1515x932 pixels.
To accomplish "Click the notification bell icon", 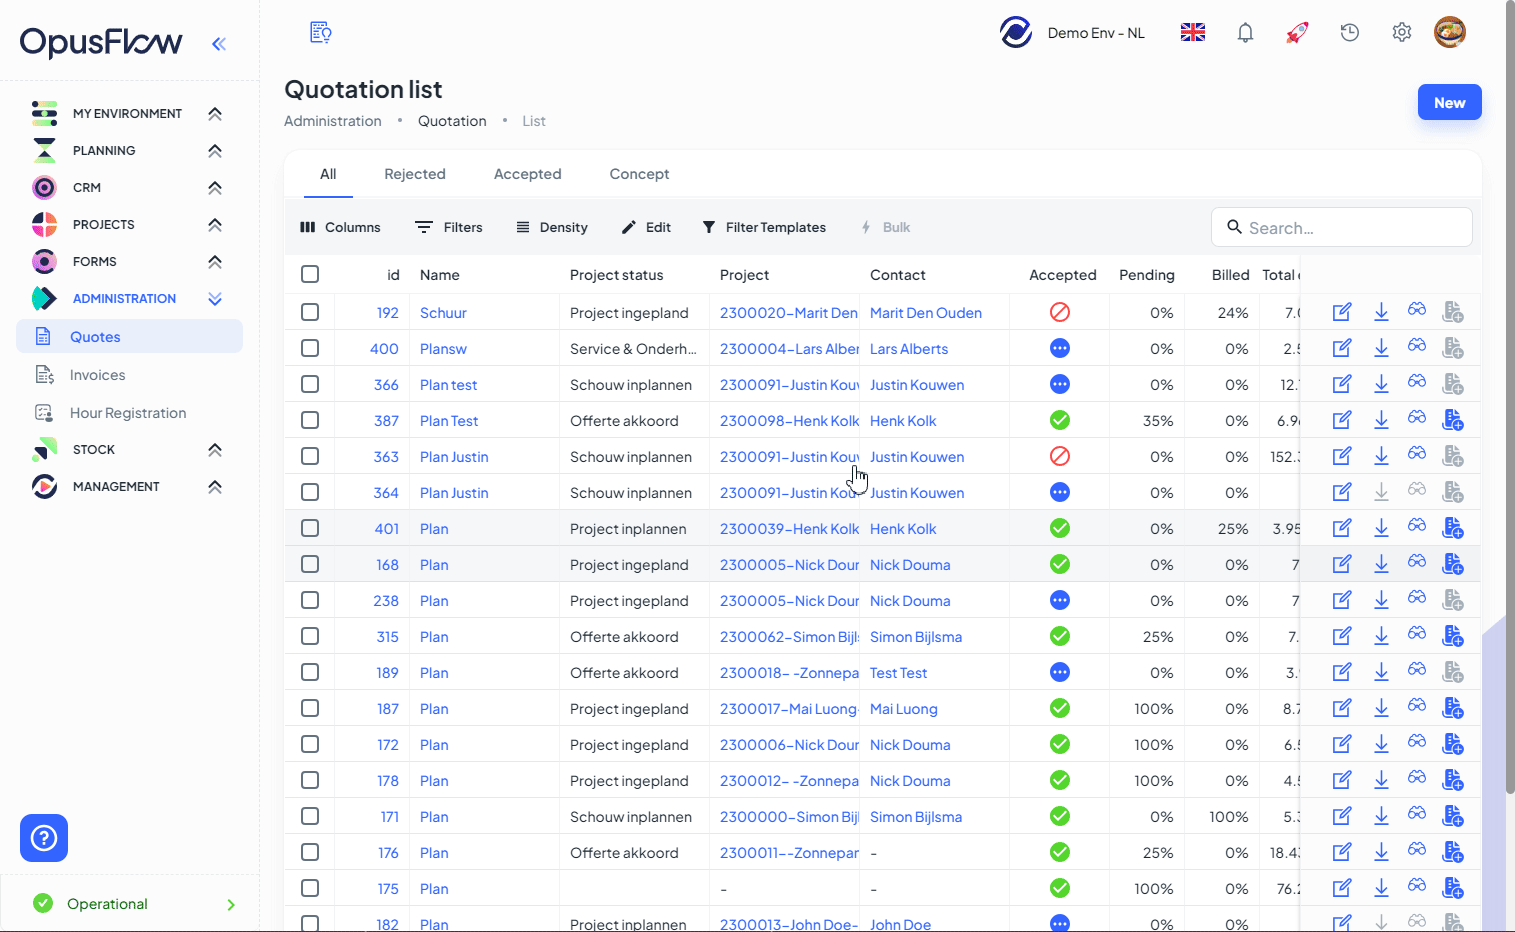I will point(1245,33).
